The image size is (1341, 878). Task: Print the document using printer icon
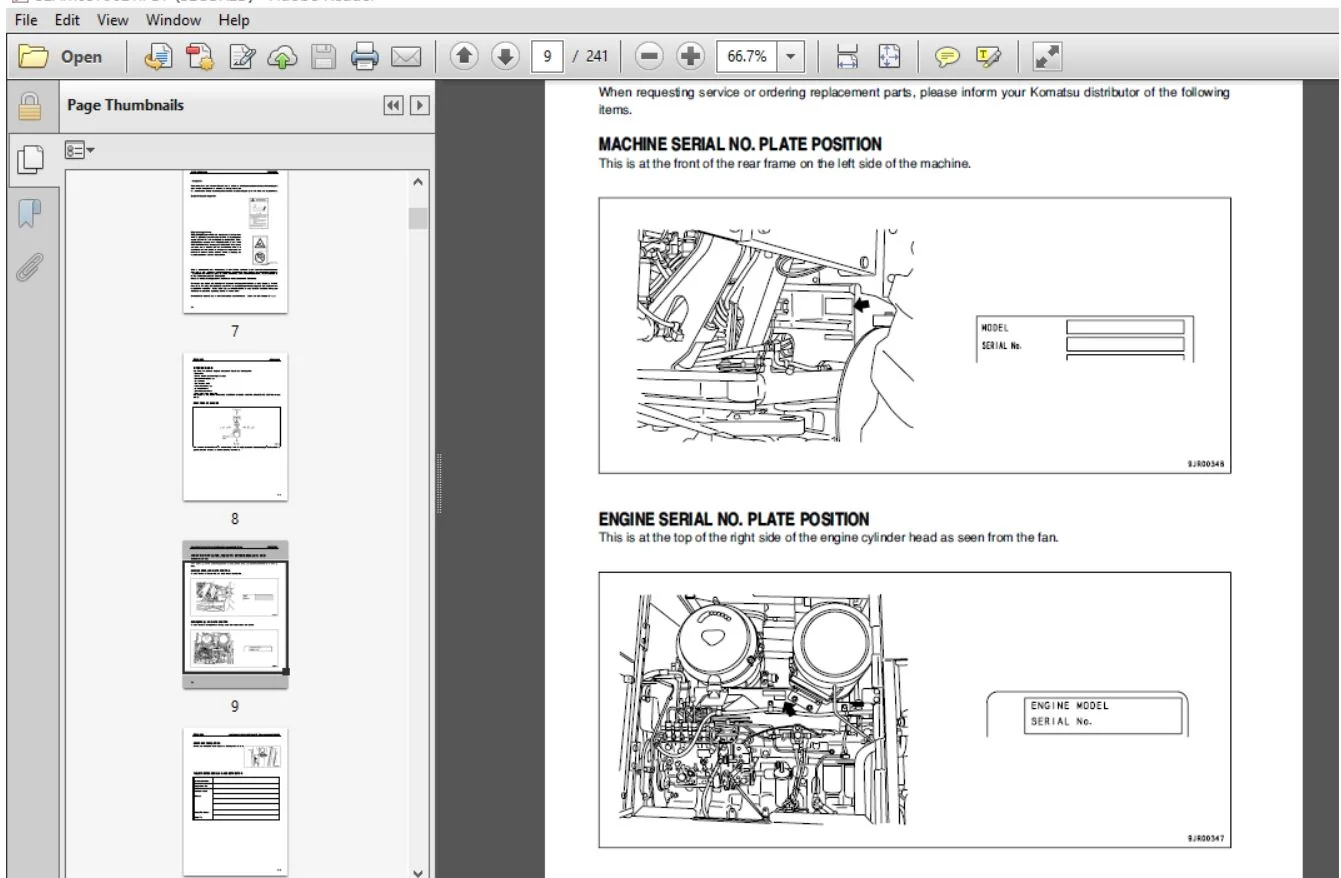pos(364,57)
